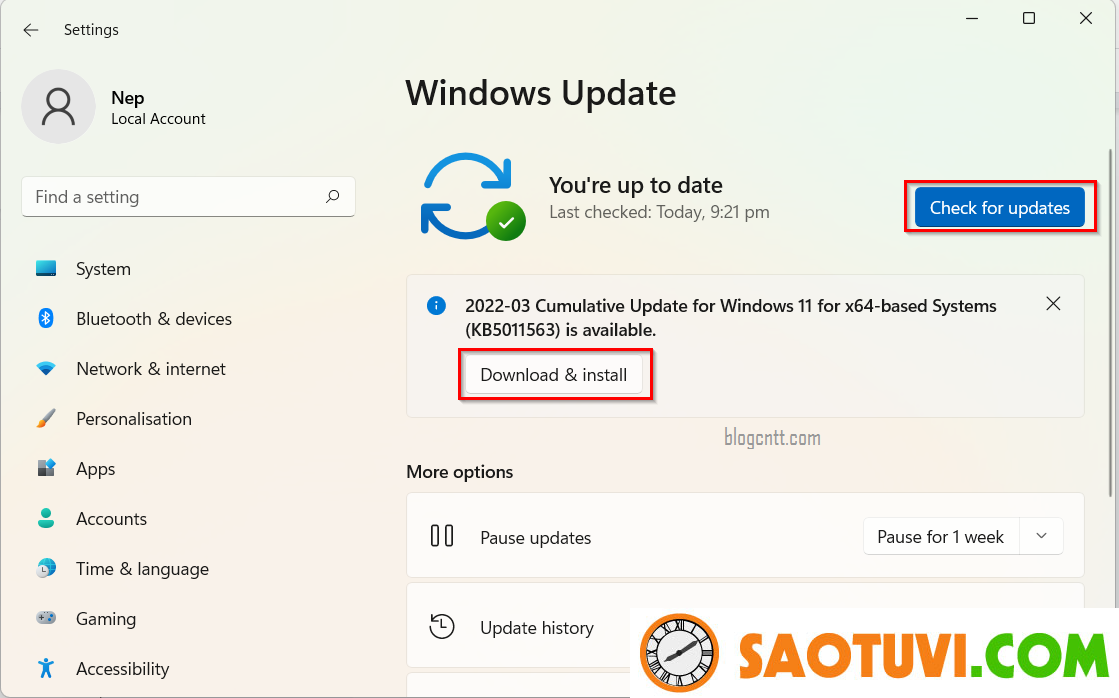Expand the pause duration dropdown chevron
This screenshot has height=698, width=1119.
click(x=1041, y=537)
